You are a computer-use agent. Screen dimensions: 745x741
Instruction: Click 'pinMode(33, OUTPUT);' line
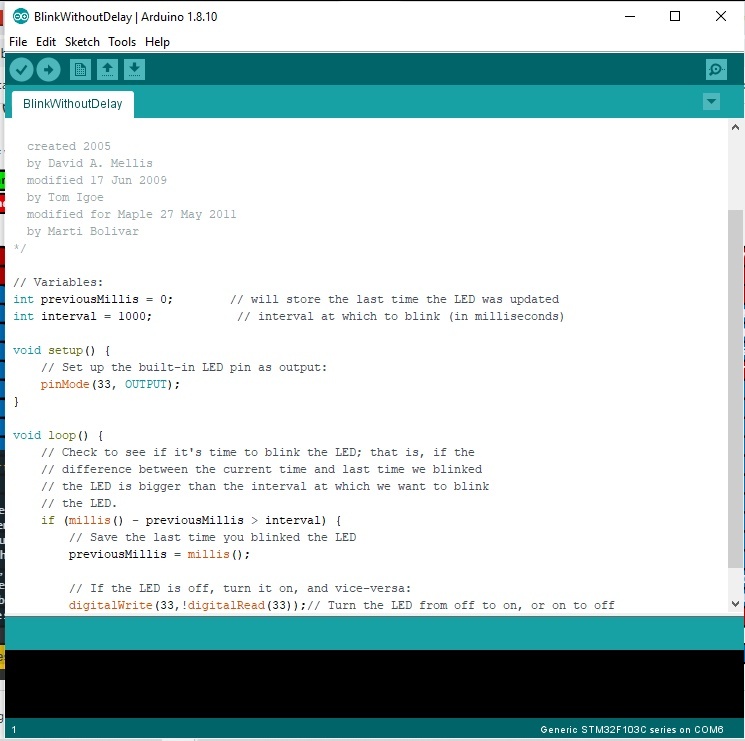[x=110, y=384]
